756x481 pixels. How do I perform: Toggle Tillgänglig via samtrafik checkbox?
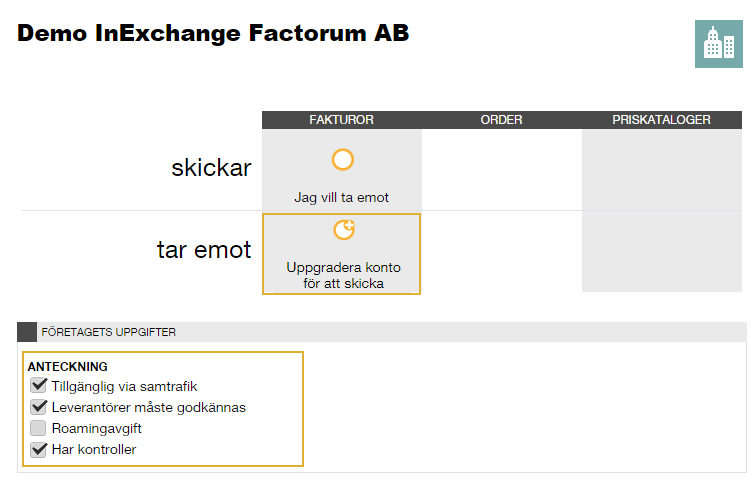click(x=38, y=386)
